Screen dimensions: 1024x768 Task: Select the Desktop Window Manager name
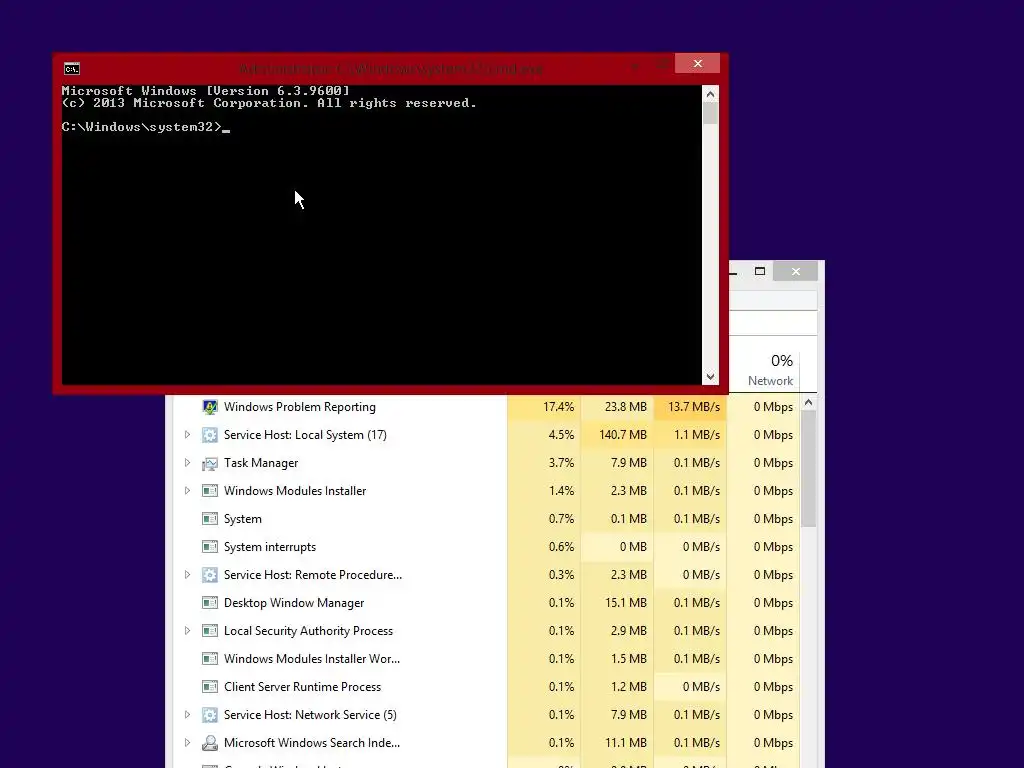[294, 603]
